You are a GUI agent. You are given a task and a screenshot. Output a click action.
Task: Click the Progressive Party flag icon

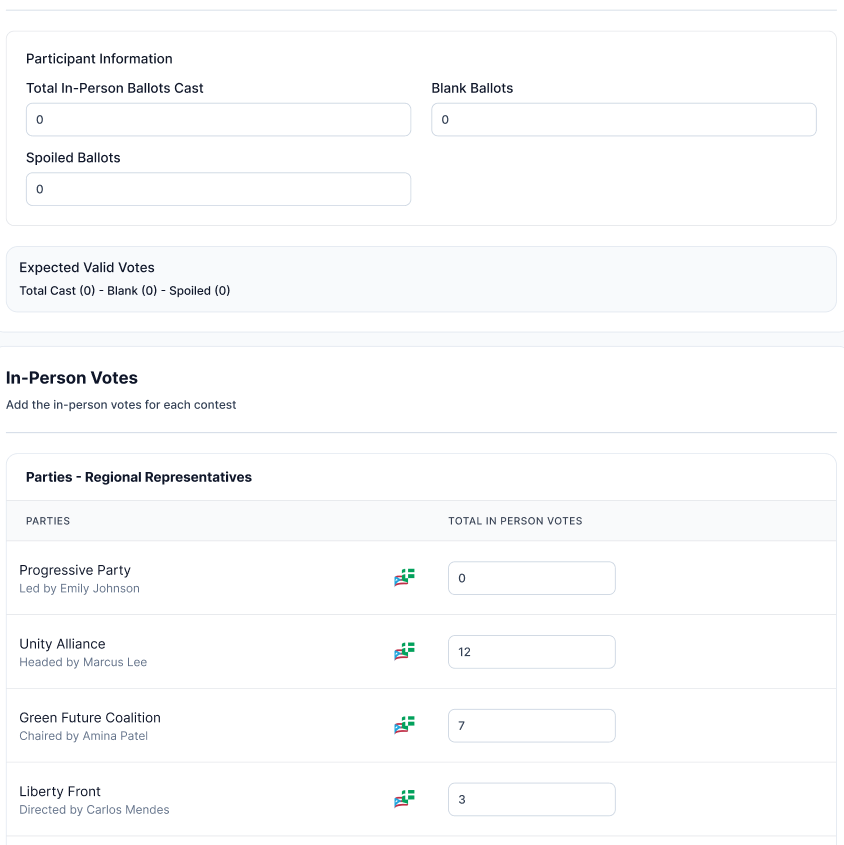pos(403,577)
